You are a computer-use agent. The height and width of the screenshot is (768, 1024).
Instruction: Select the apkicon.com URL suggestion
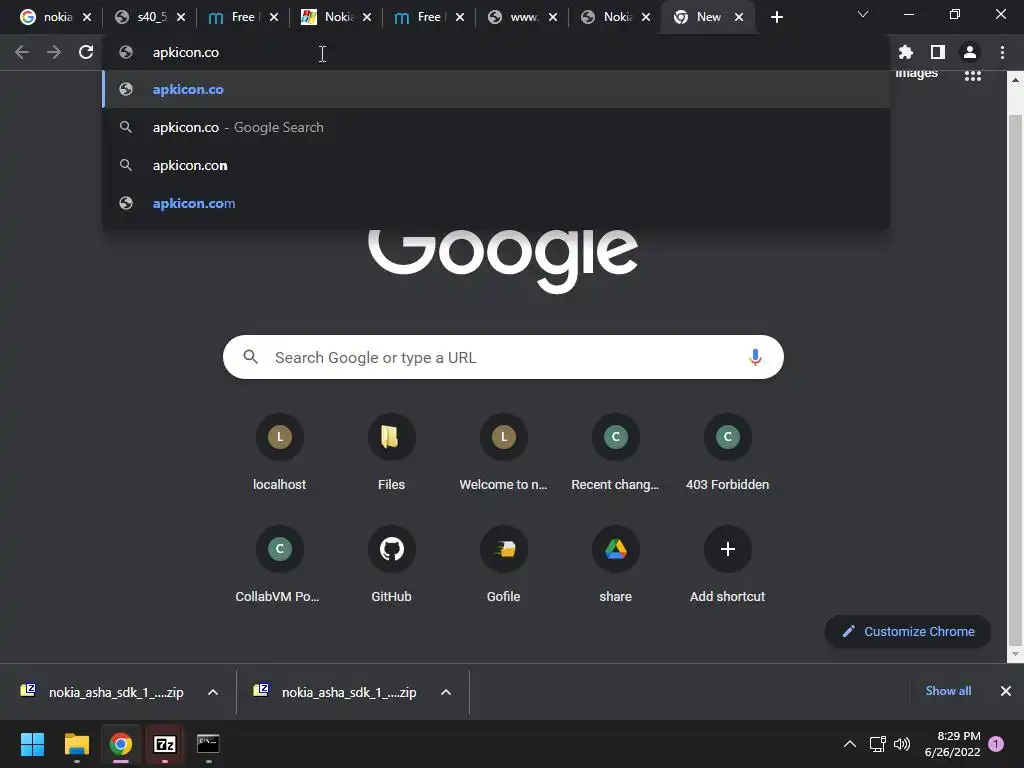(496, 203)
